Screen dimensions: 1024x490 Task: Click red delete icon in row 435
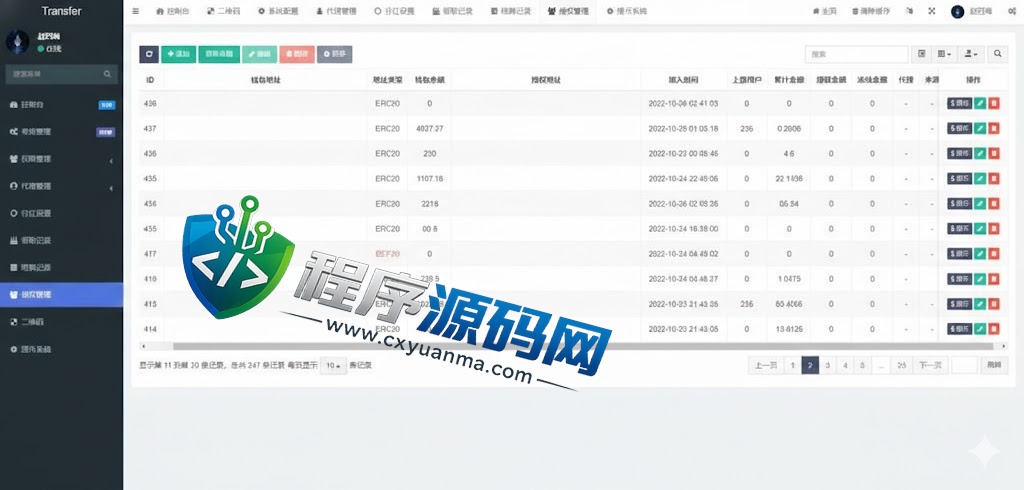(994, 178)
